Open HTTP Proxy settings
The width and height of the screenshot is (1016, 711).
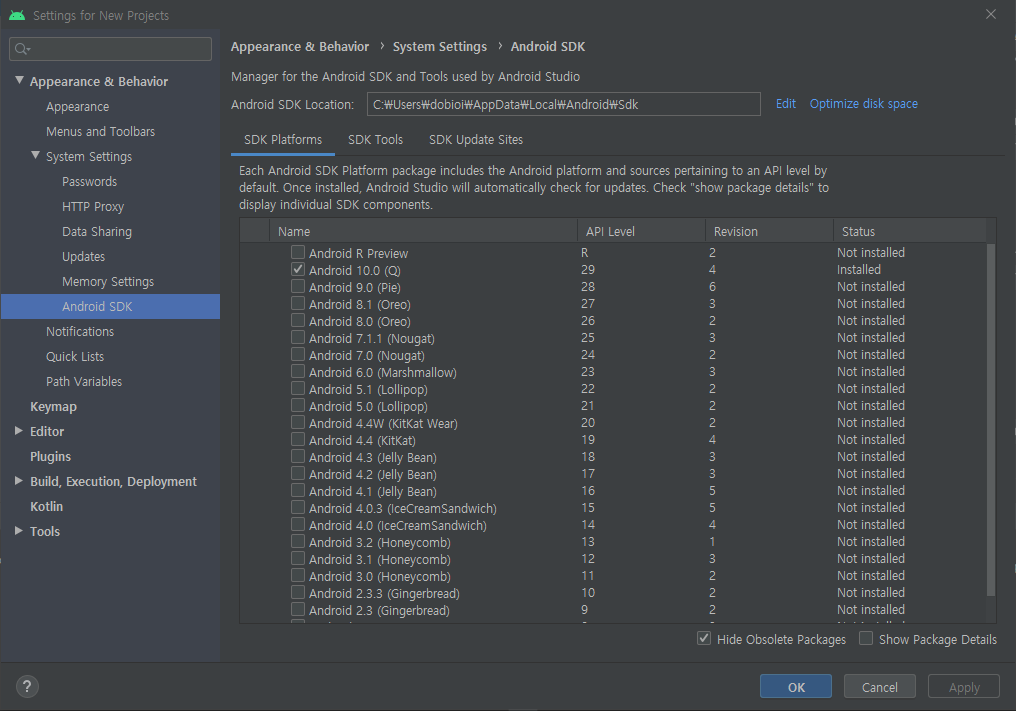click(x=93, y=207)
